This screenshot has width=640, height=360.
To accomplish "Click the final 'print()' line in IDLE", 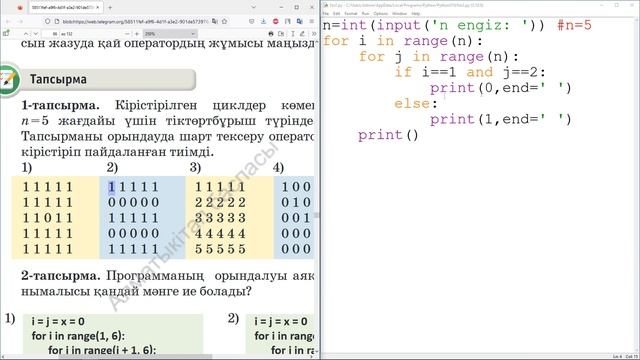I will click(x=388, y=135).
